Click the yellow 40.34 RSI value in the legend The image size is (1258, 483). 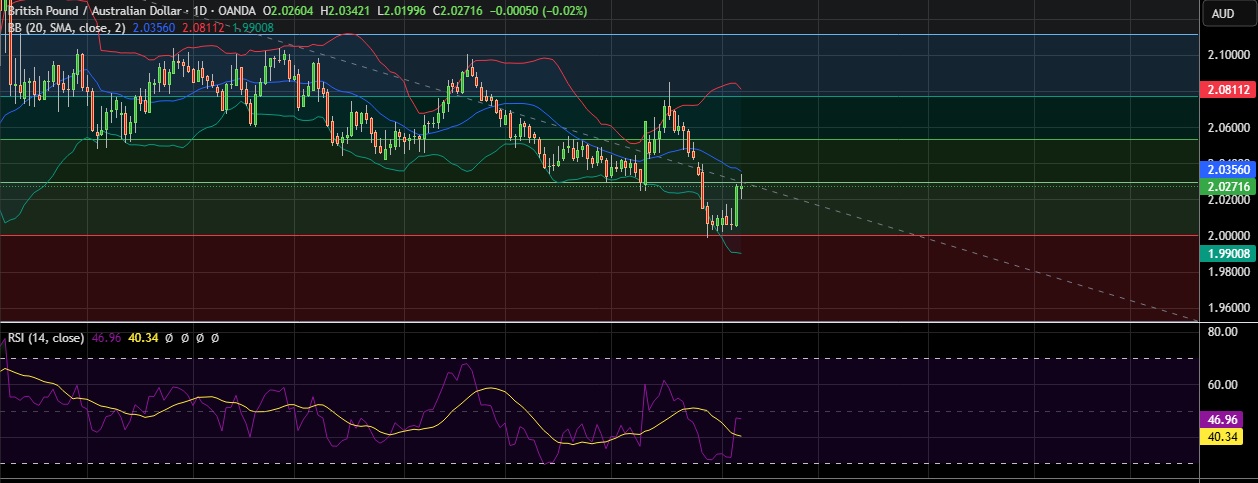144,338
